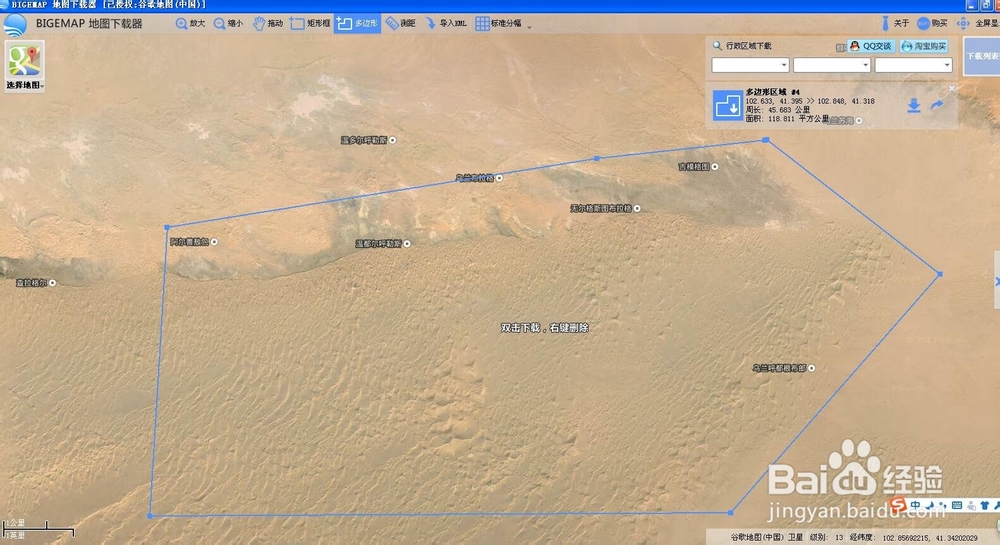Click the 双击下载，右键删除 hint in the polygon
Image resolution: width=1000 pixels, height=545 pixels.
545,328
